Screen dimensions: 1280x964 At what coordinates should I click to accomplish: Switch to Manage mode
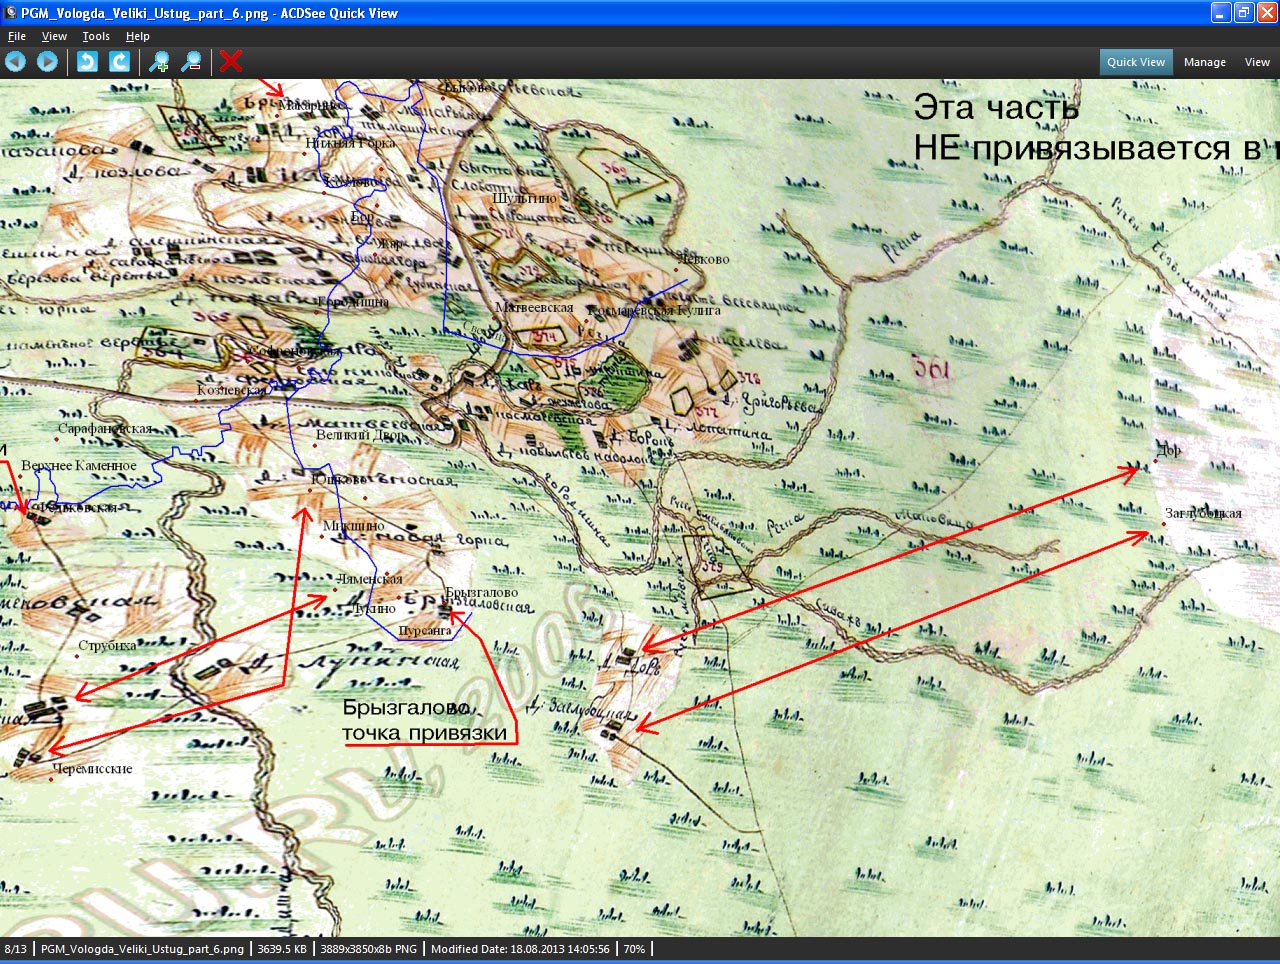pos(1204,62)
